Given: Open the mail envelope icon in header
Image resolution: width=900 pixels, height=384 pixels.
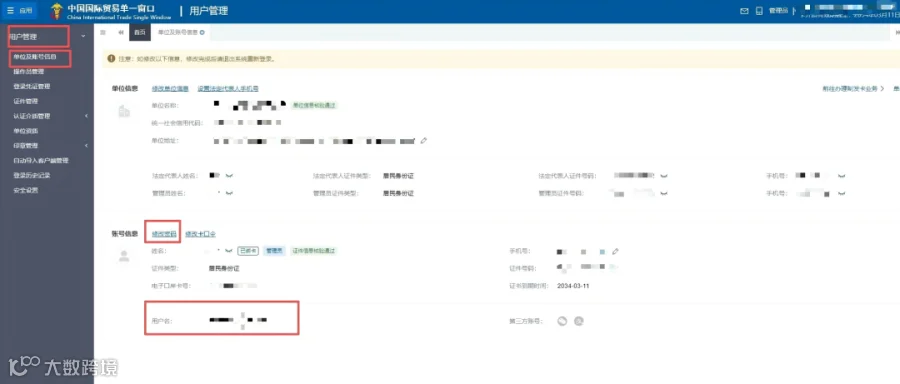Looking at the screenshot, I should coord(744,11).
